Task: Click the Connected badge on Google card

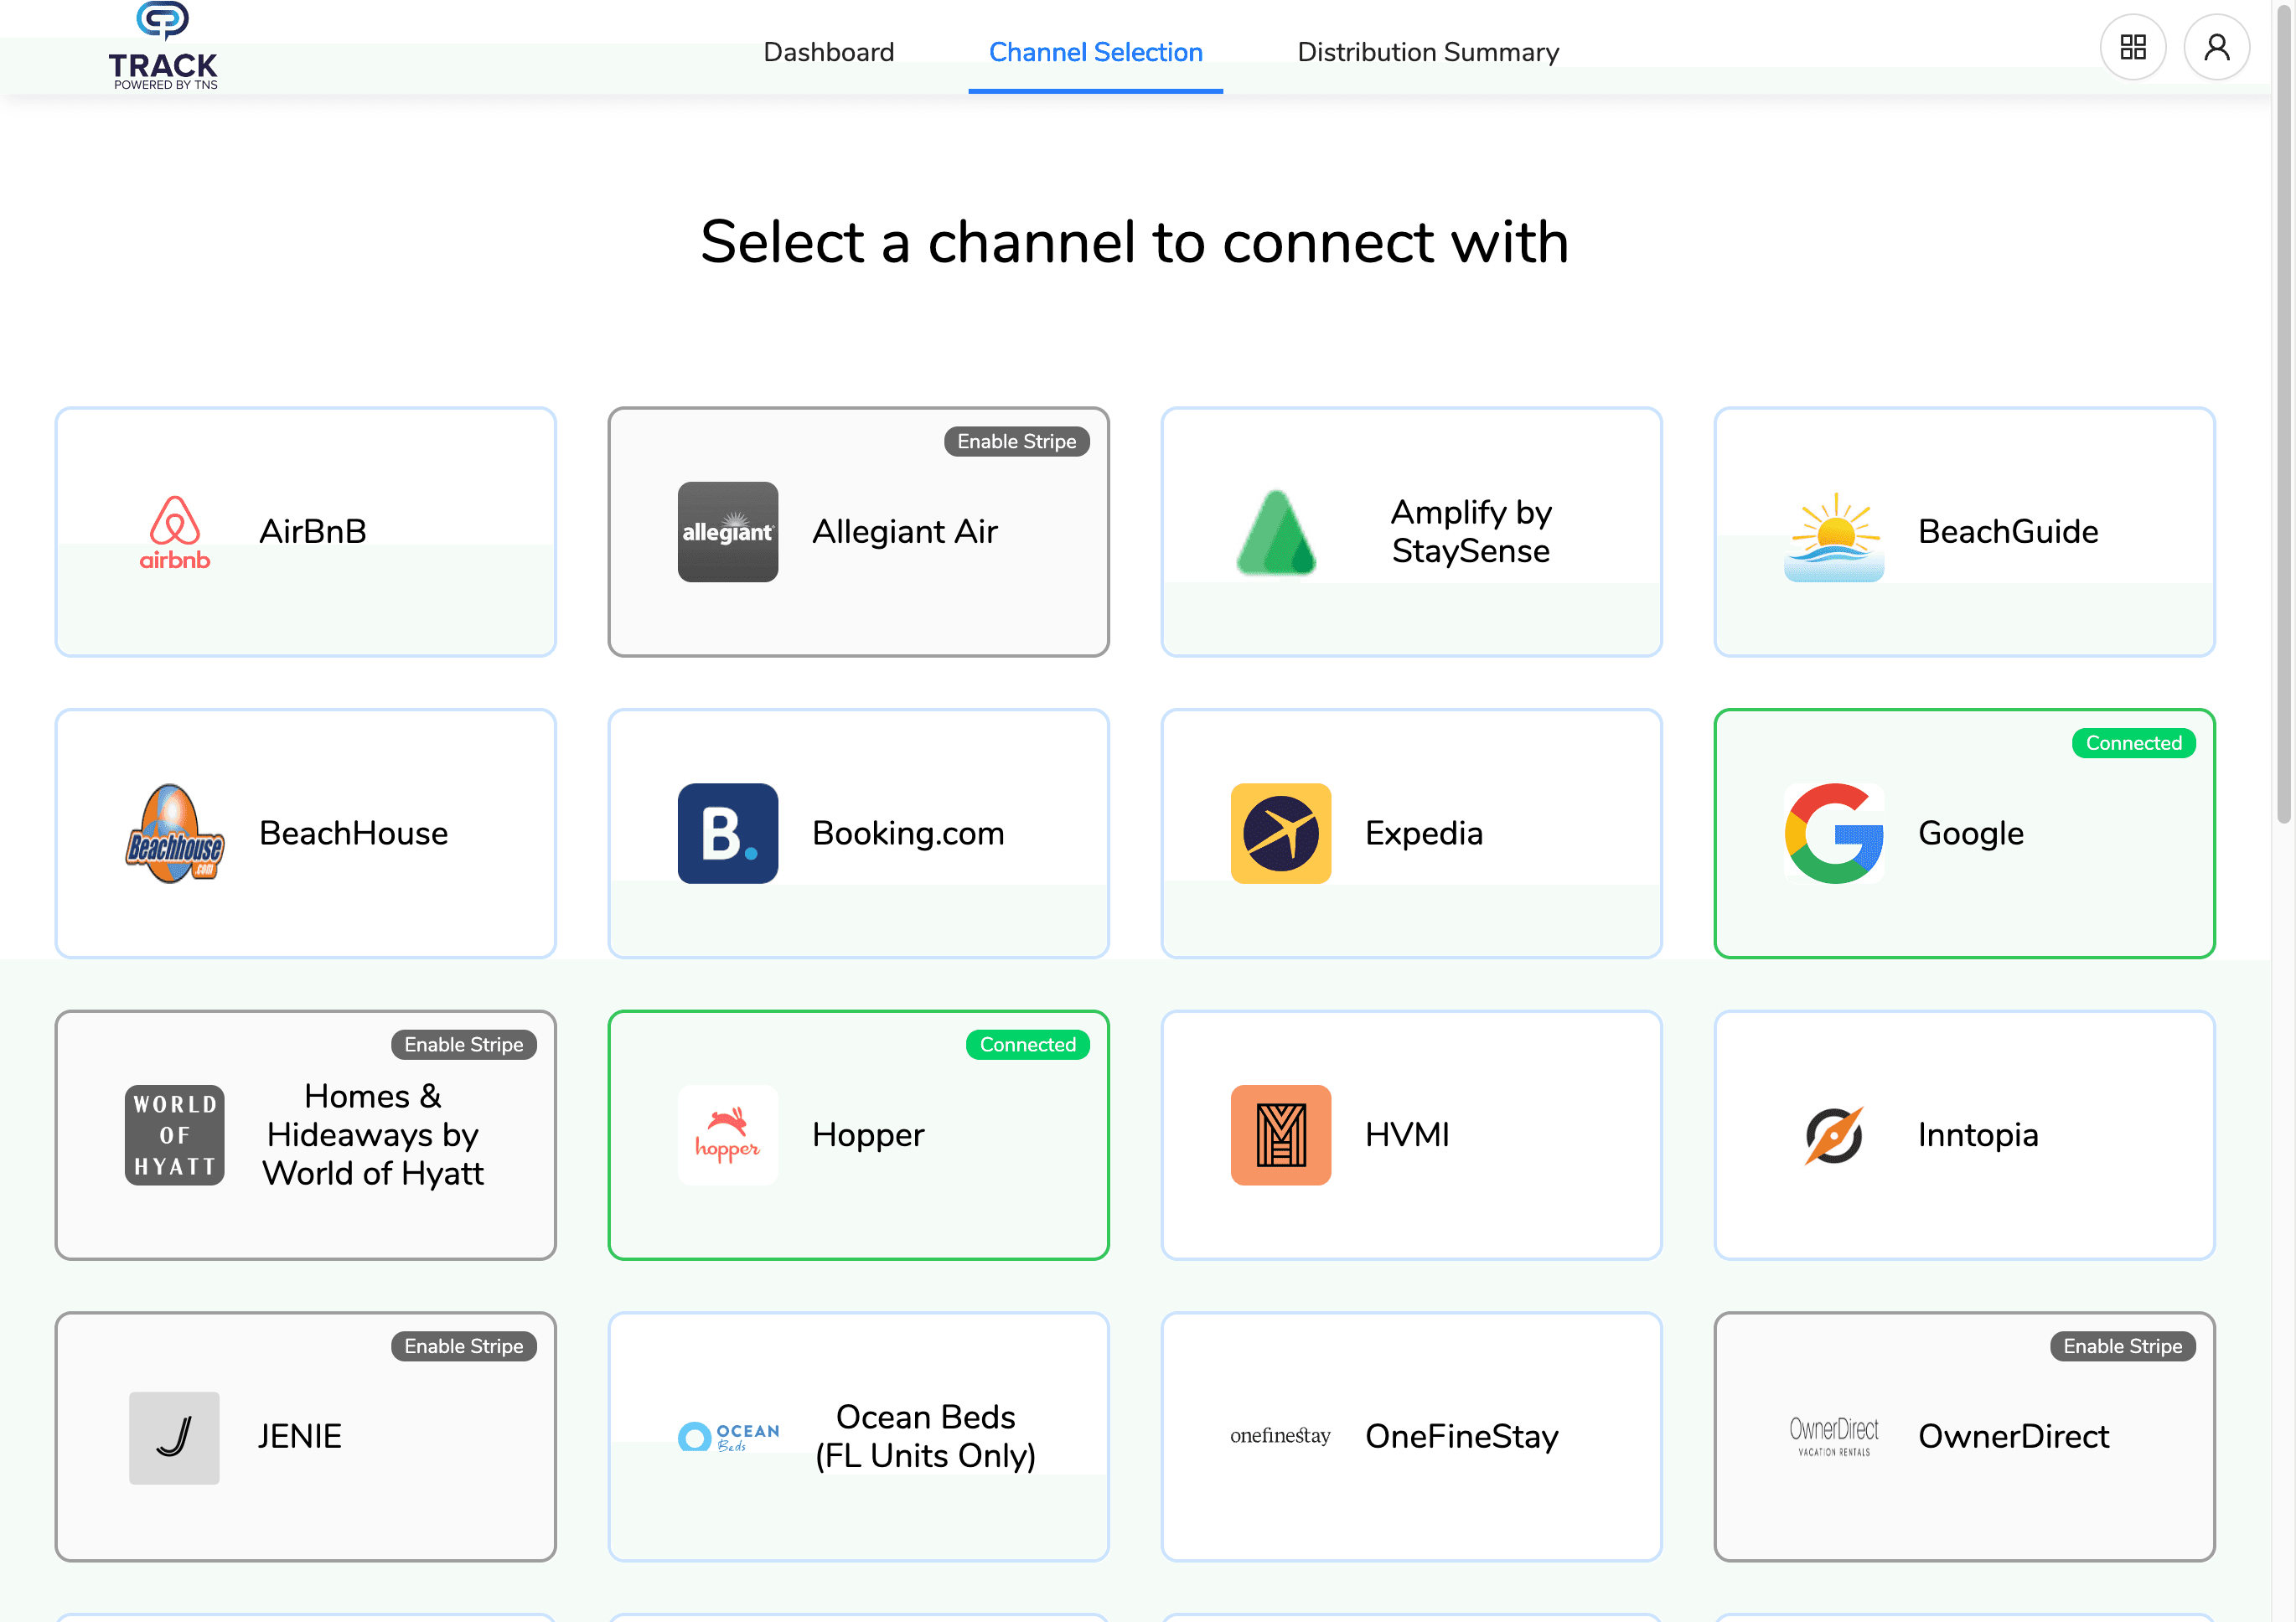Action: pos(2134,744)
